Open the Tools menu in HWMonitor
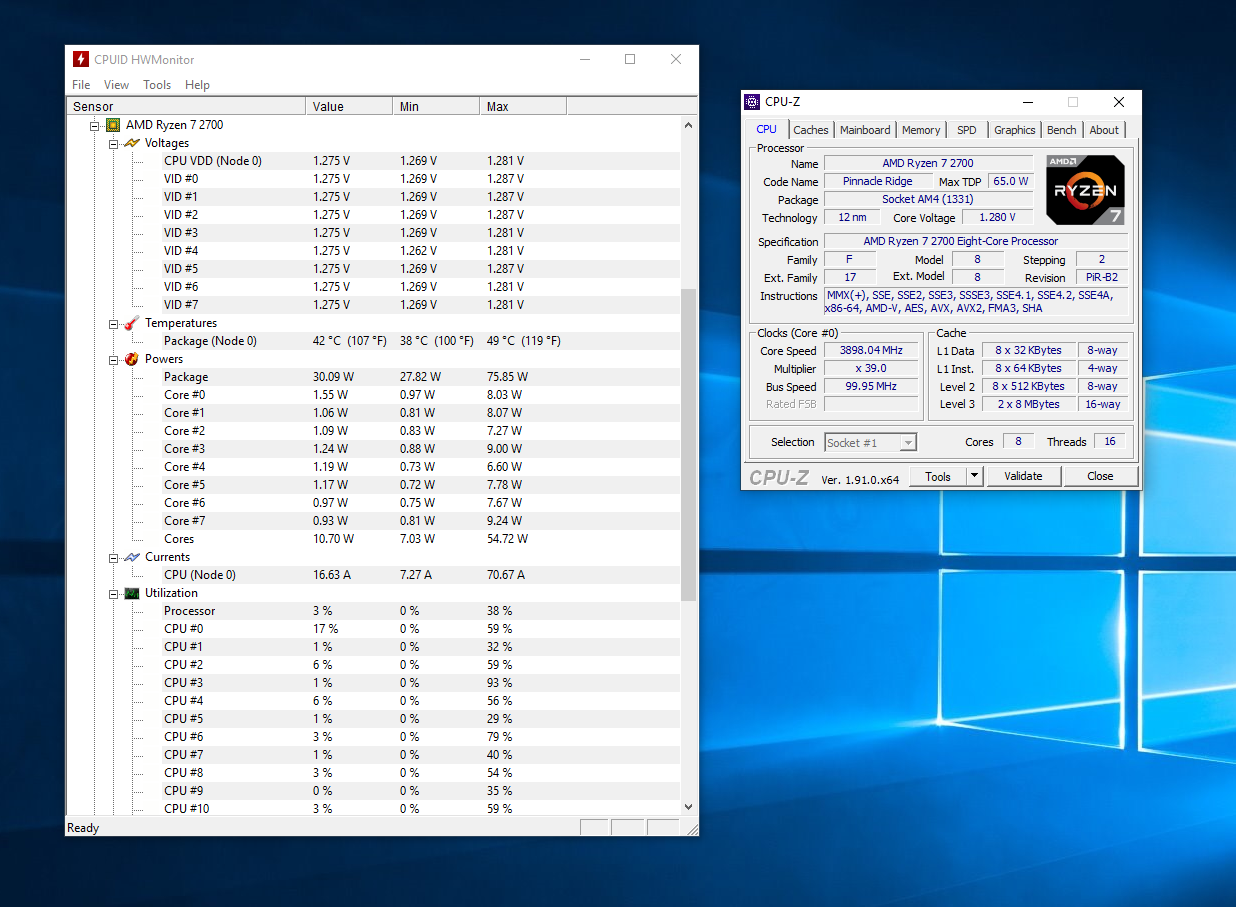 pyautogui.click(x=157, y=85)
